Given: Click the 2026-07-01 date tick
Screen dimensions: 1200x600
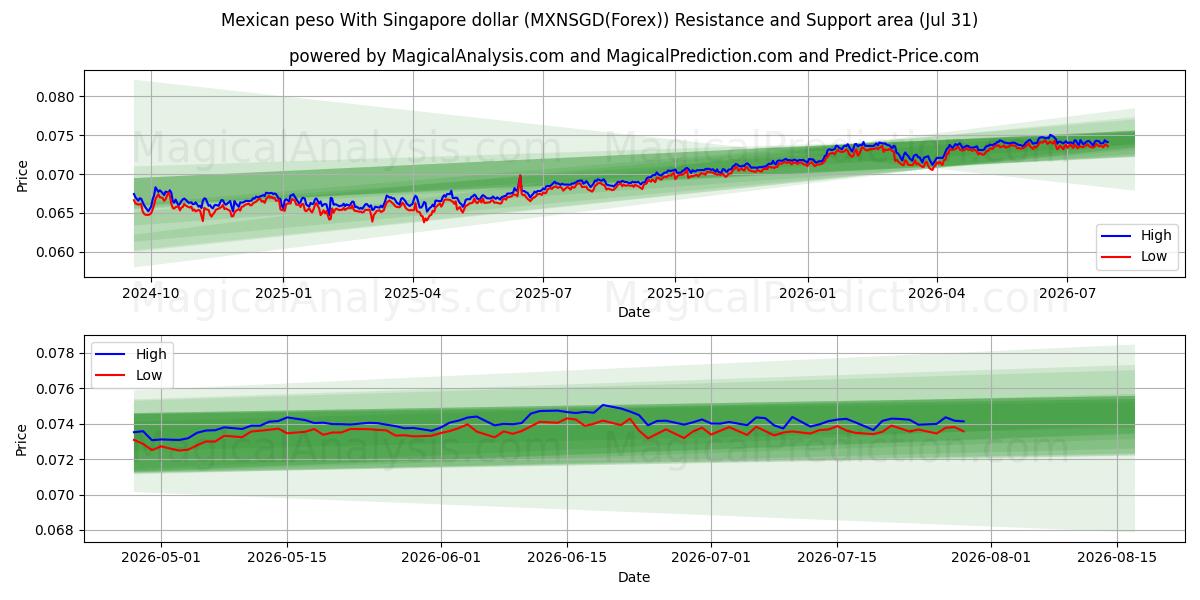Looking at the screenshot, I should [x=711, y=558].
